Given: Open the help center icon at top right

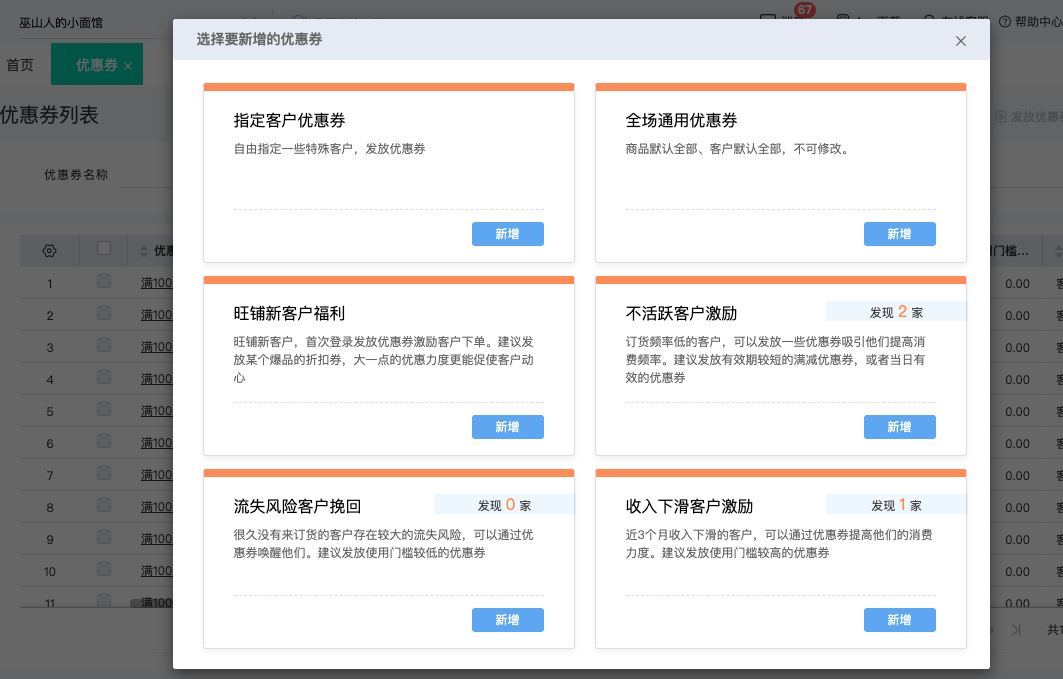Looking at the screenshot, I should pyautogui.click(x=1004, y=20).
